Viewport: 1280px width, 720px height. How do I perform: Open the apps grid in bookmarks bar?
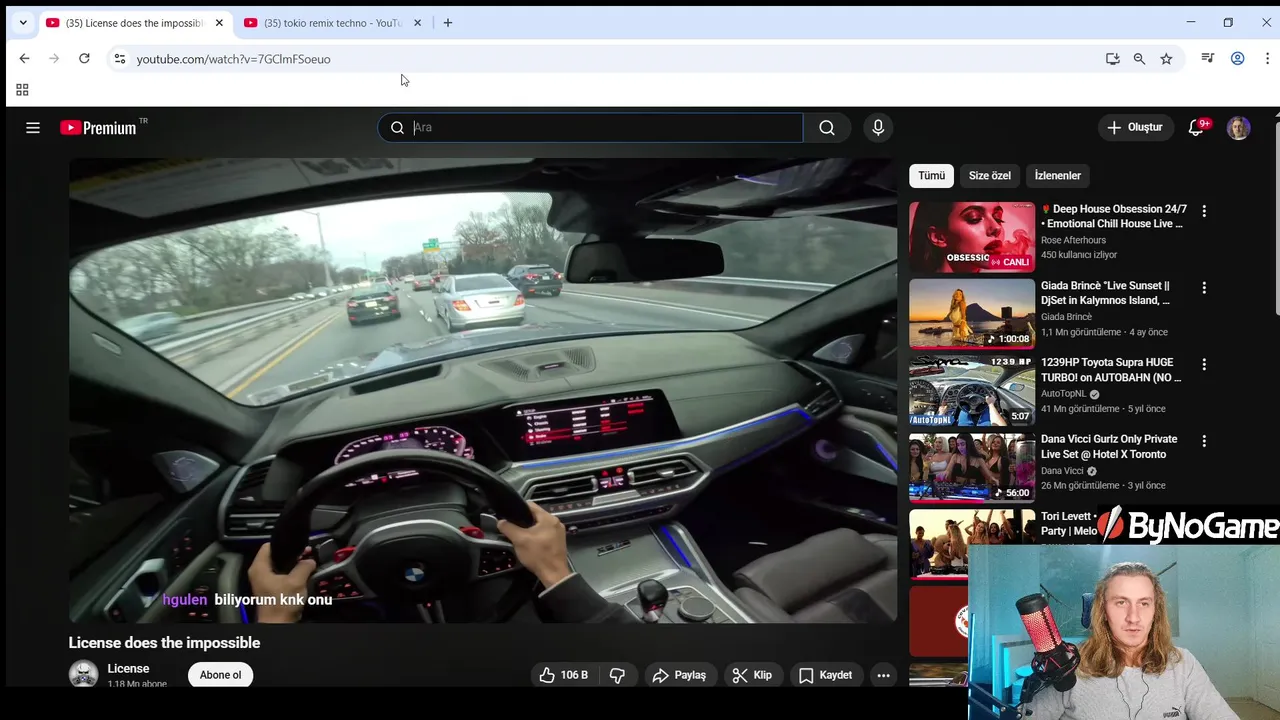pos(22,90)
